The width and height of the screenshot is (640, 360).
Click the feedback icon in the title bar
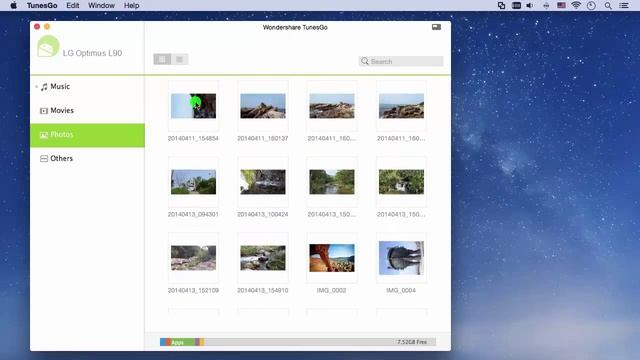[436, 27]
